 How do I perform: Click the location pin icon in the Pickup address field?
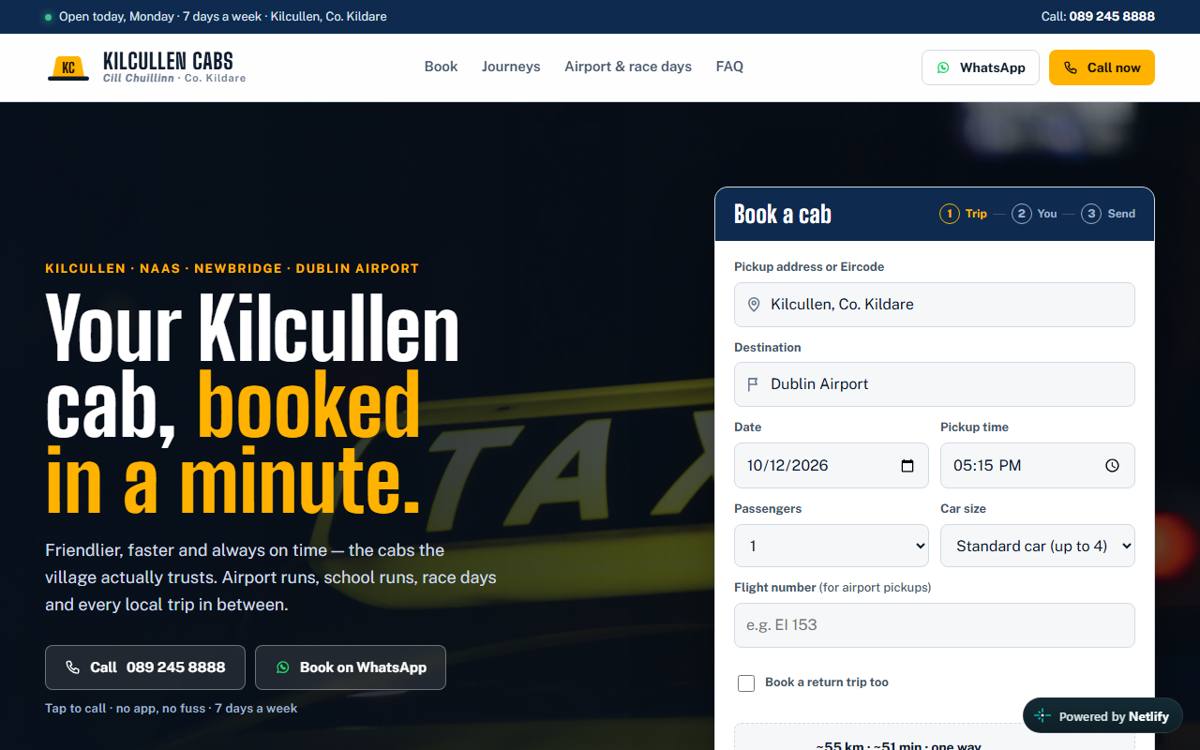[x=754, y=304]
